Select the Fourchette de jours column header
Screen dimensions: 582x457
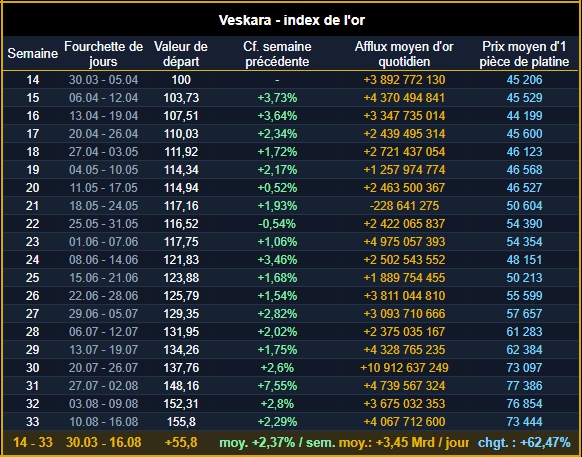tap(104, 53)
